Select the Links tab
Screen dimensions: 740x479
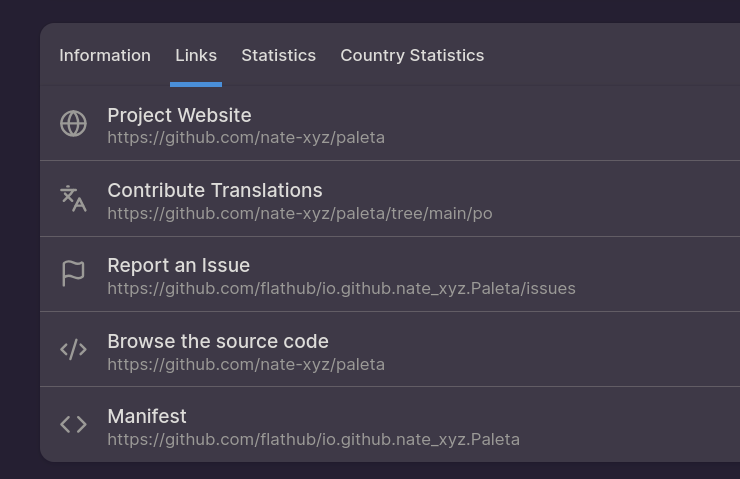196,55
